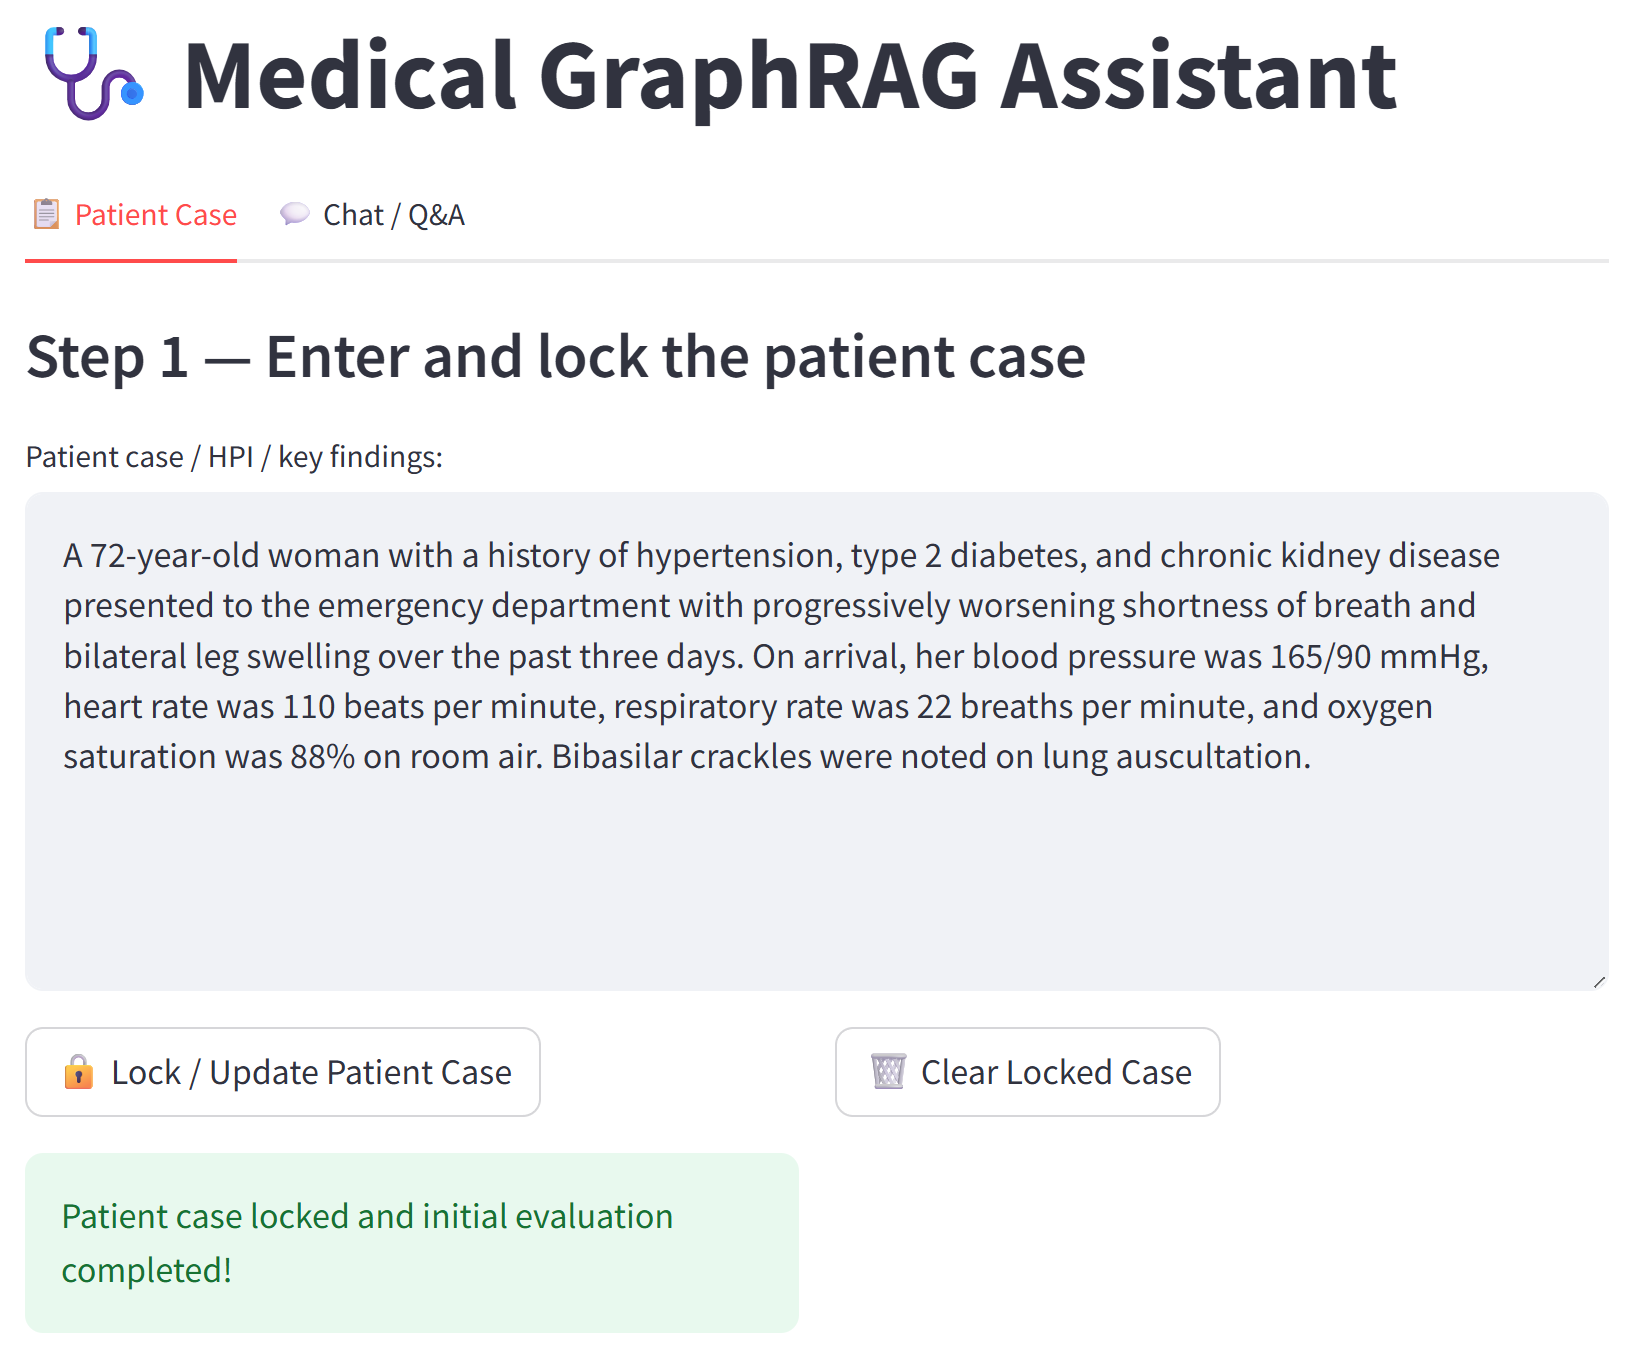Viewport: 1634px width, 1354px height.
Task: Click the stethoscope logo icon
Action: pyautogui.click(x=93, y=74)
